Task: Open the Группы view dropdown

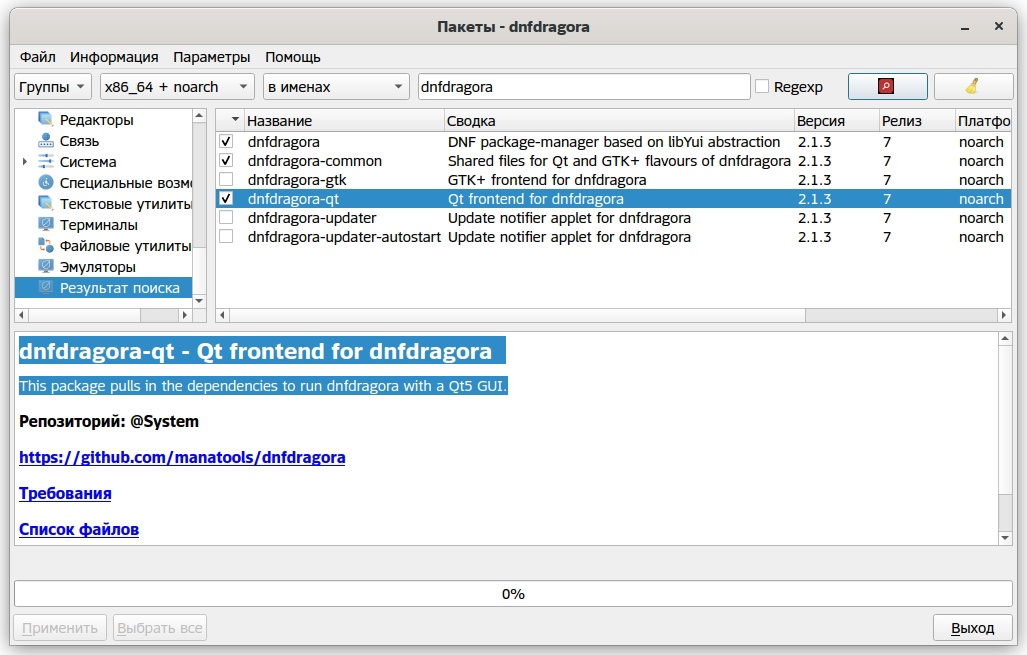Action: click(x=52, y=86)
